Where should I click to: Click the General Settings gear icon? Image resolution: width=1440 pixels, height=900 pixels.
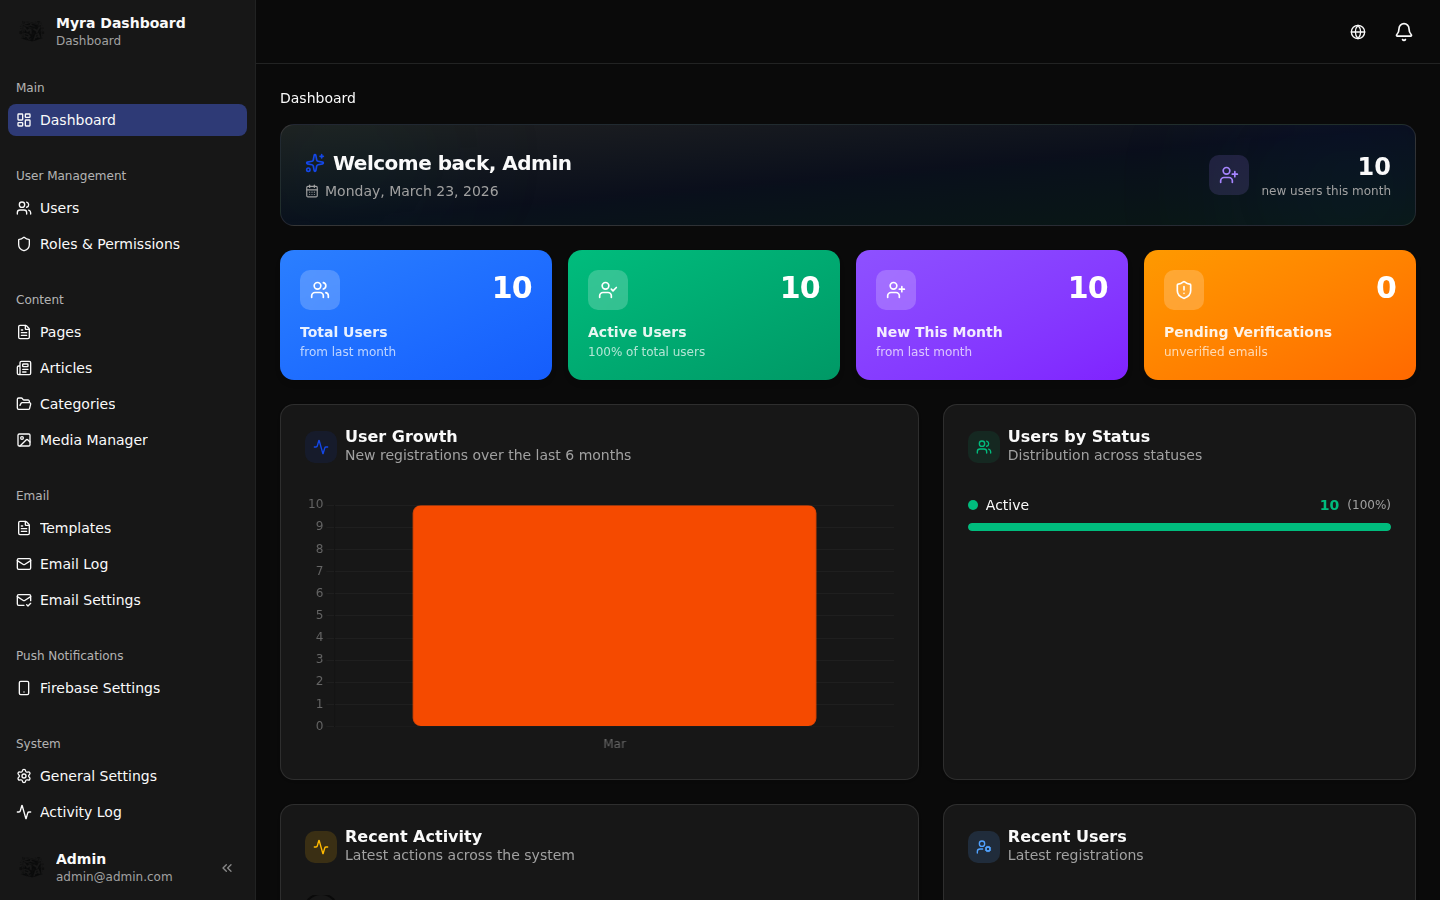[24, 776]
